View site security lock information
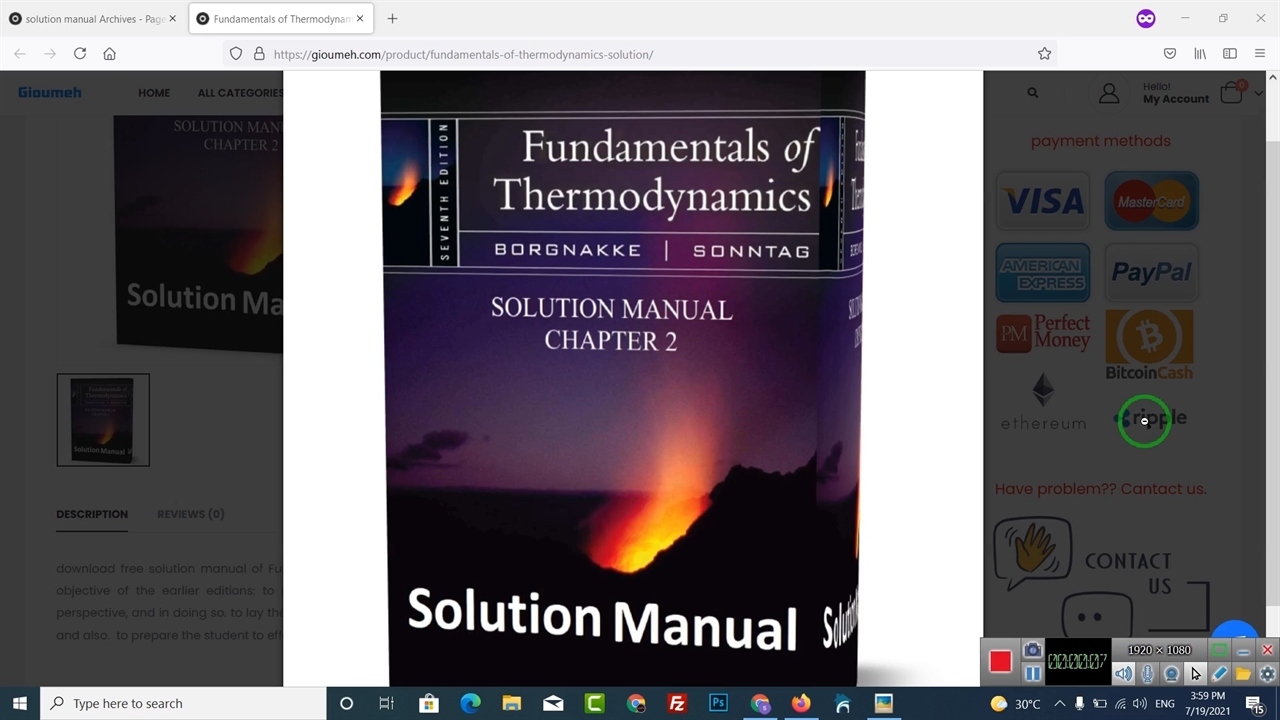 [259, 54]
